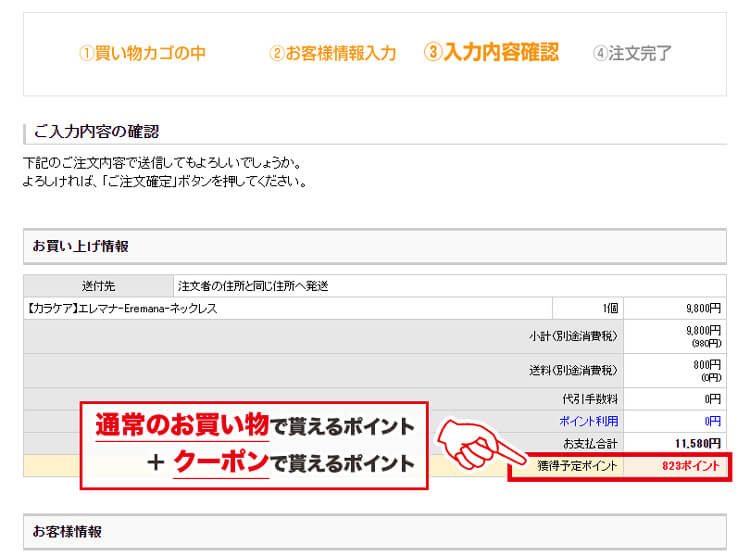
Task: Click the quantity cell 1個
Action: pos(588,309)
